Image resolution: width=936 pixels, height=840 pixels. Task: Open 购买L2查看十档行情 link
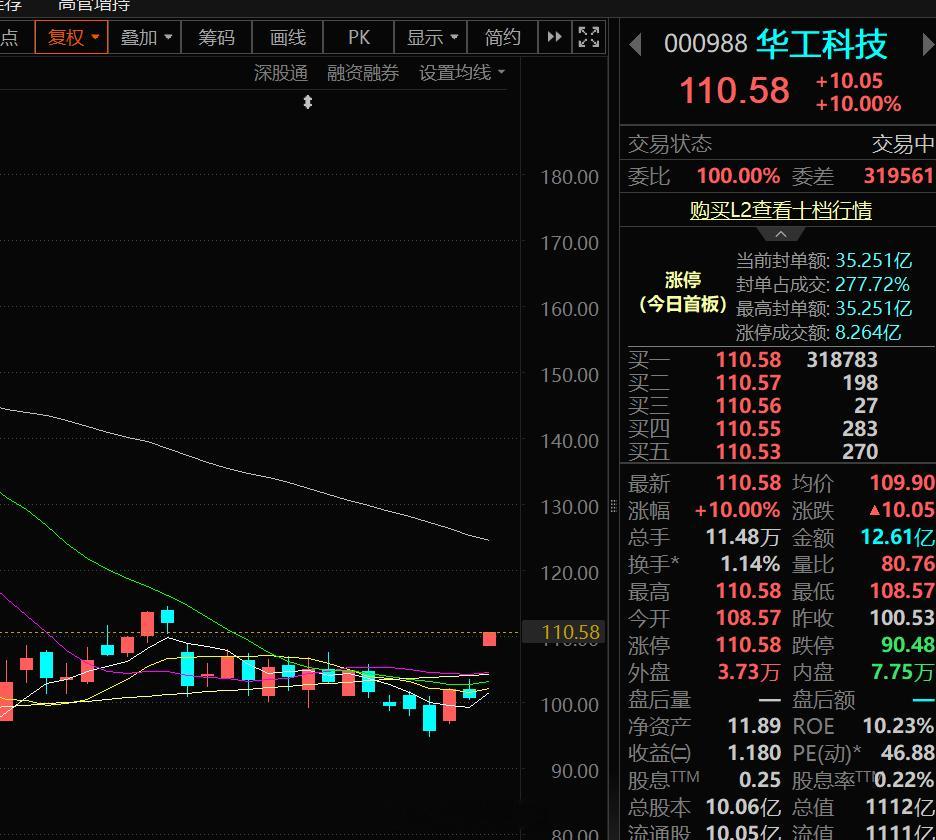(x=781, y=210)
